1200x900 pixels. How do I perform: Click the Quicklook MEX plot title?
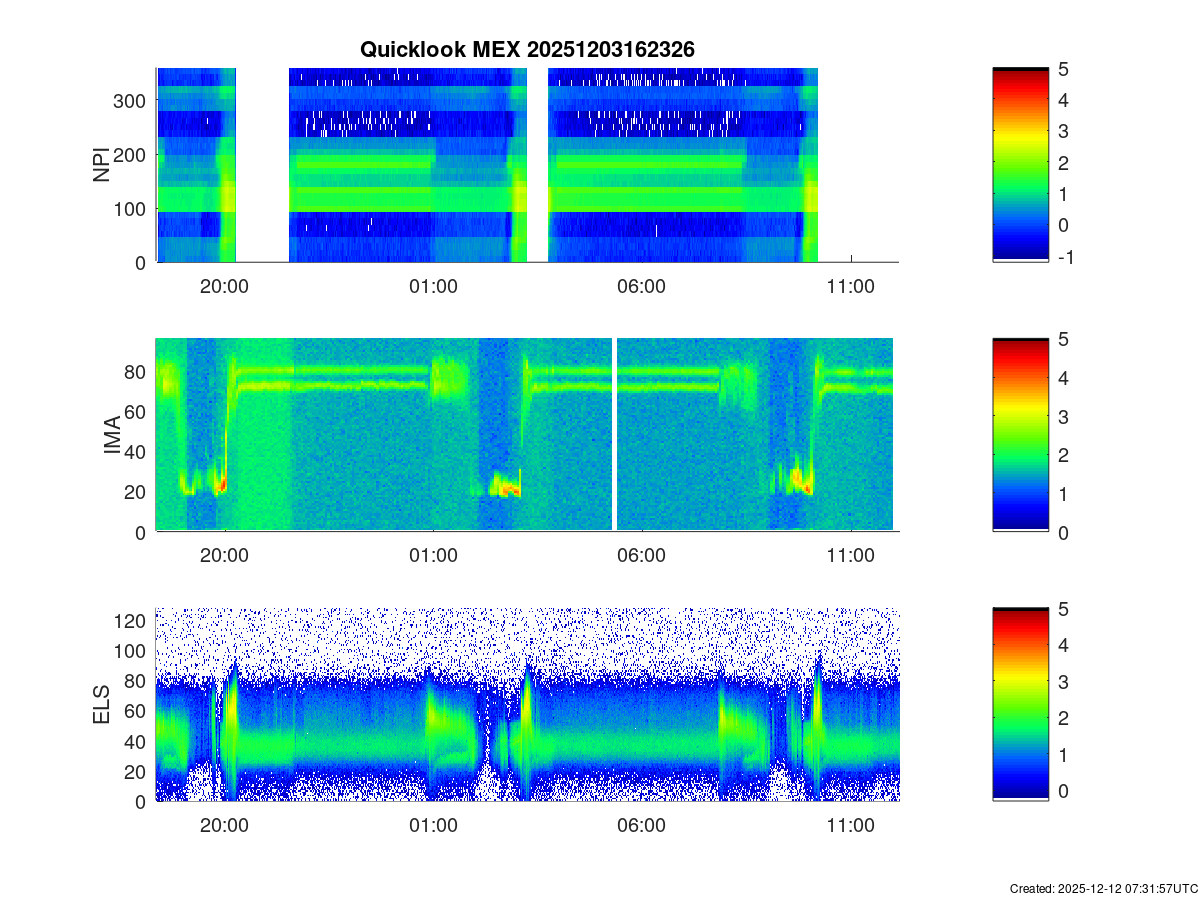pyautogui.click(x=527, y=49)
